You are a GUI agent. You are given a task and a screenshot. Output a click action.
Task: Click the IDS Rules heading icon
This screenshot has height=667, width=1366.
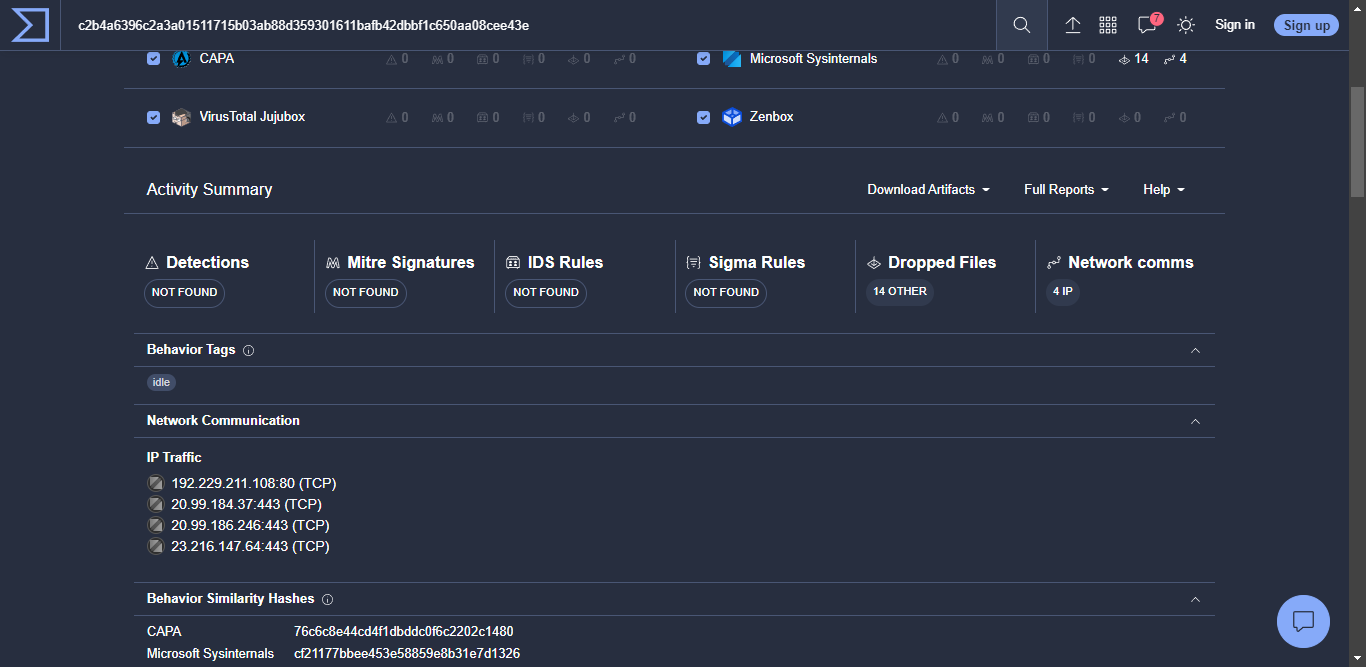tap(513, 263)
